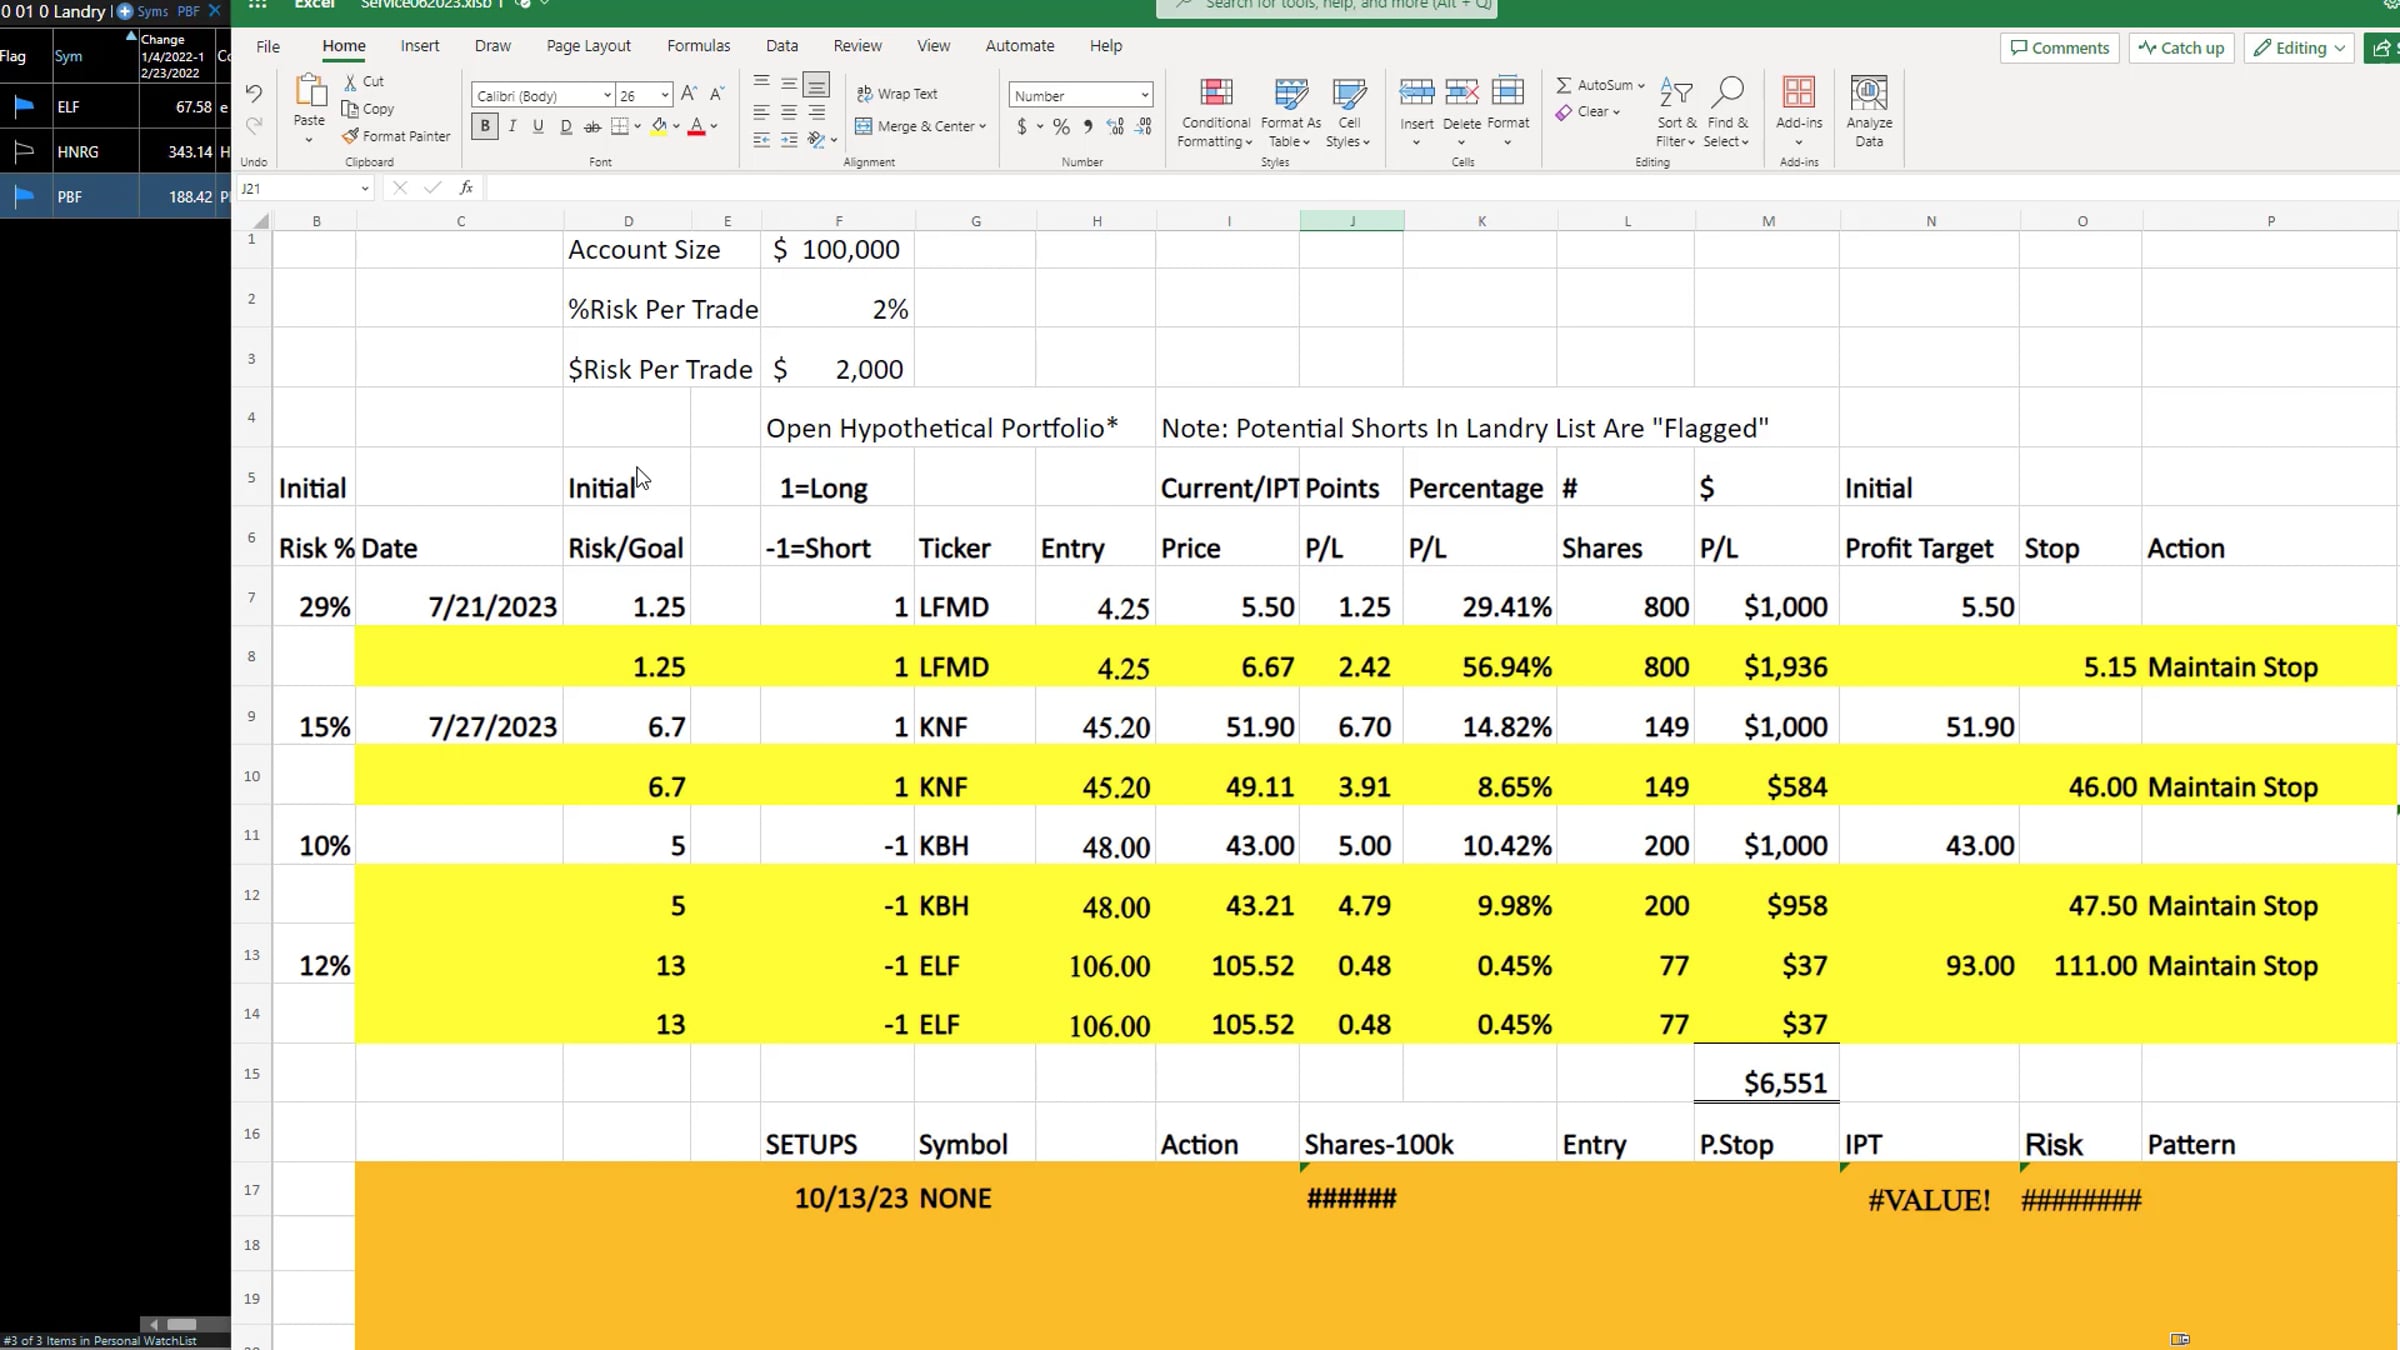Click the Cut scissors button
2400x1350 pixels.
pos(364,81)
